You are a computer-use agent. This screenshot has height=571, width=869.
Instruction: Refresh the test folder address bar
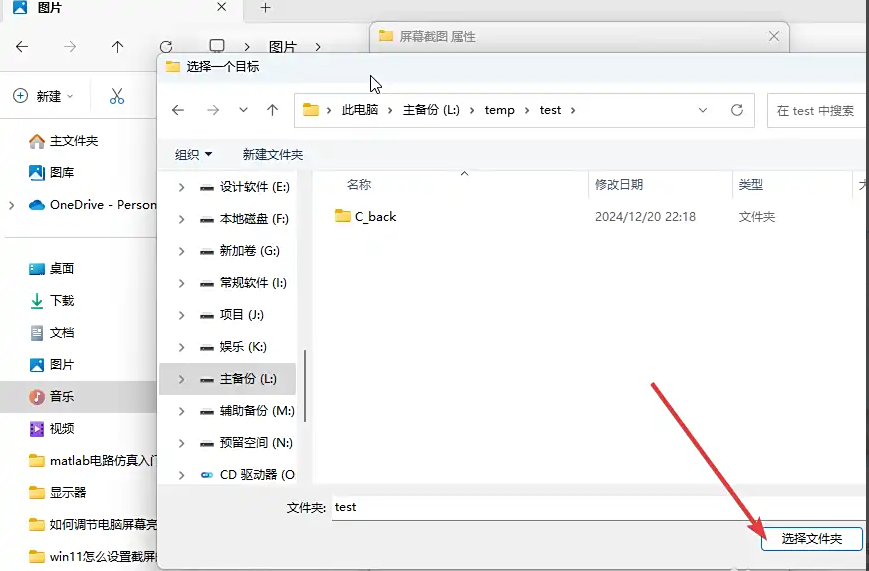tap(737, 110)
